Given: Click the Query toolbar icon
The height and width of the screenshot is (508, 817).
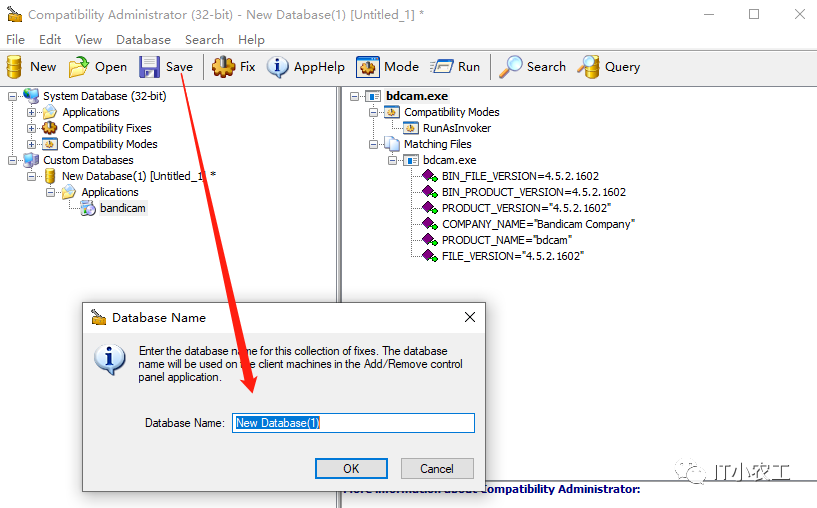Looking at the screenshot, I should 588,67.
